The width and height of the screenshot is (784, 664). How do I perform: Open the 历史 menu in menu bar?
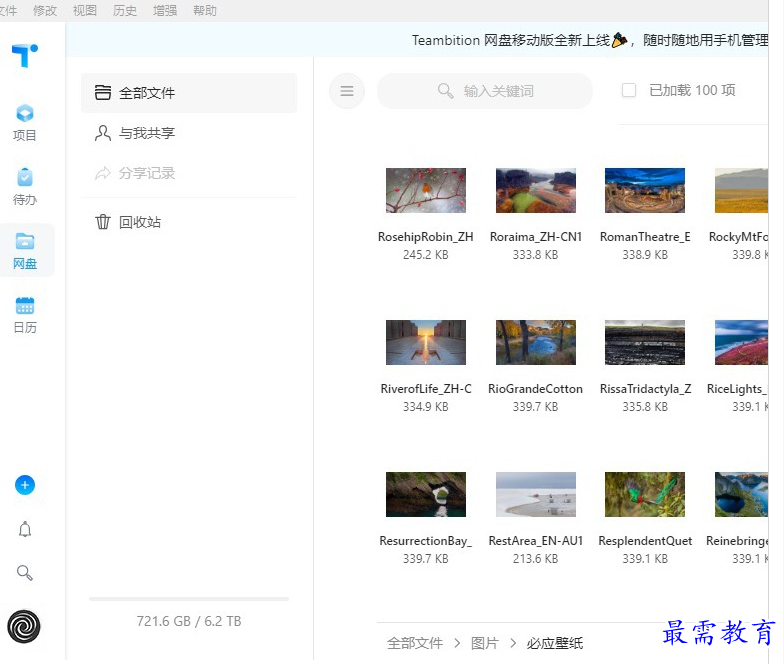tap(125, 10)
